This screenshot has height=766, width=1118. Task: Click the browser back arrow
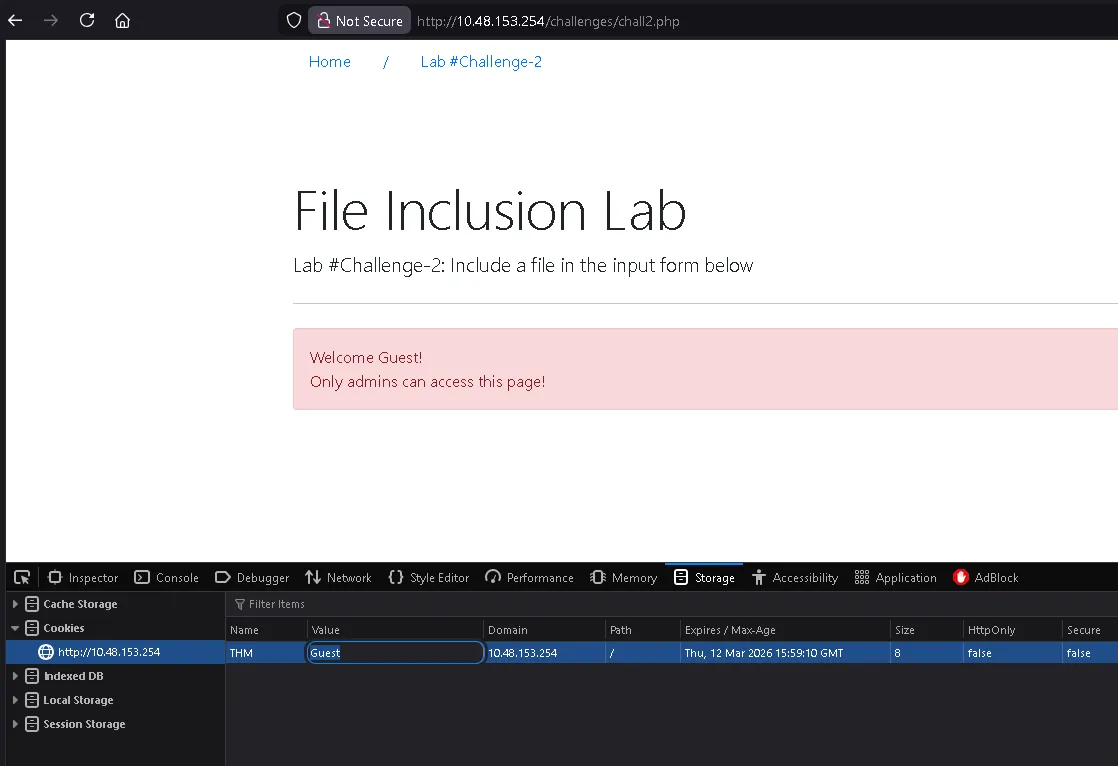point(15,20)
